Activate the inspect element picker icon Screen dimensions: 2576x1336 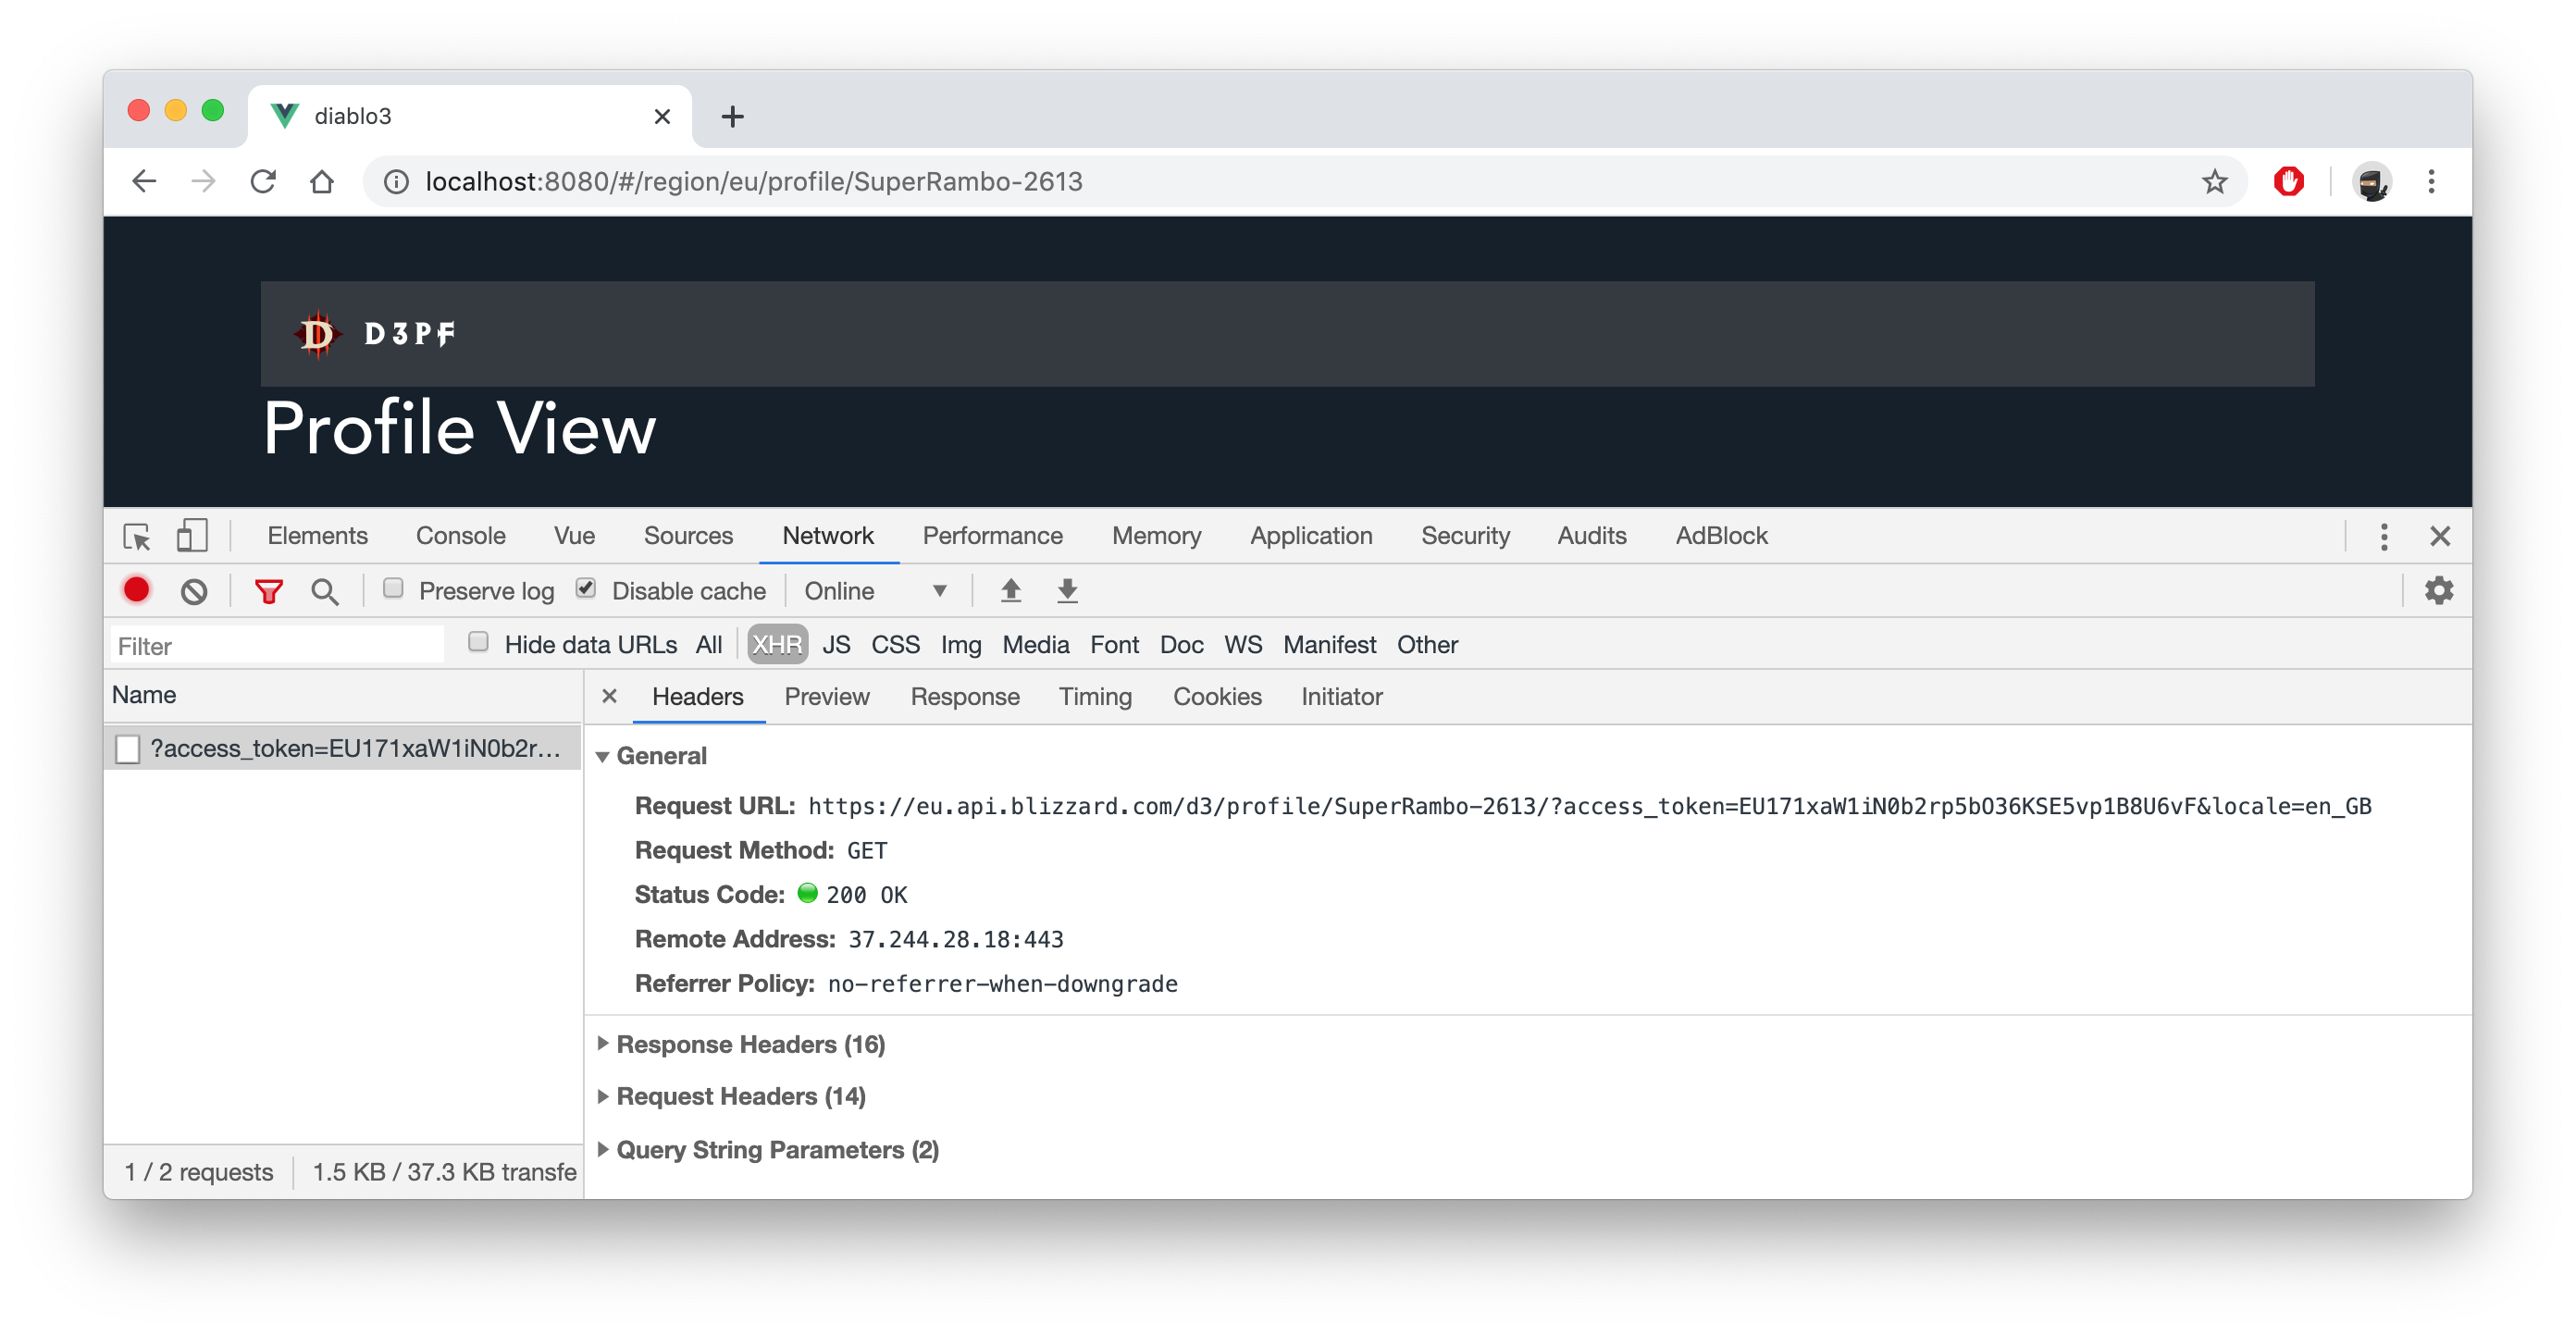point(137,536)
